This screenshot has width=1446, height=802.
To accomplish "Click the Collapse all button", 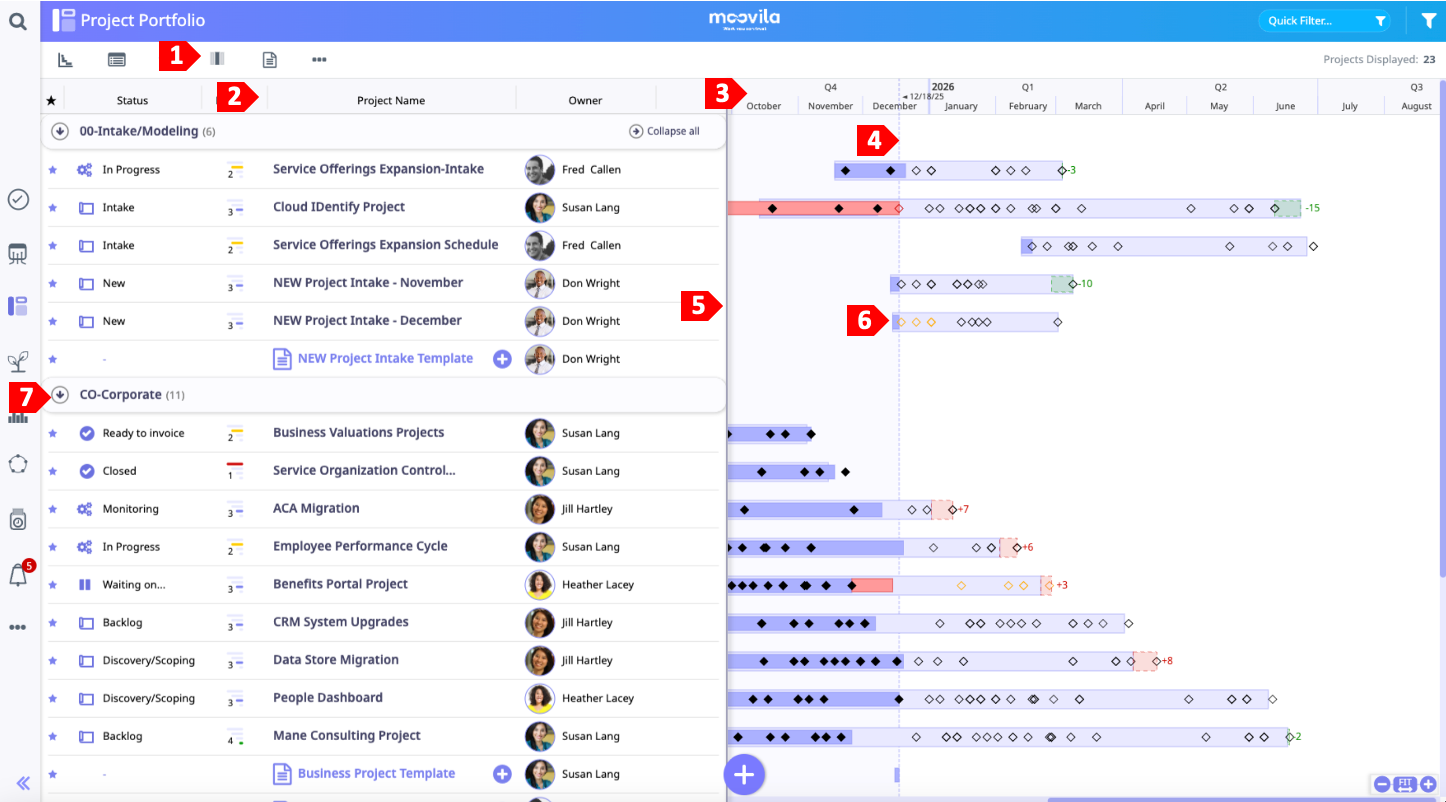I will [x=664, y=131].
